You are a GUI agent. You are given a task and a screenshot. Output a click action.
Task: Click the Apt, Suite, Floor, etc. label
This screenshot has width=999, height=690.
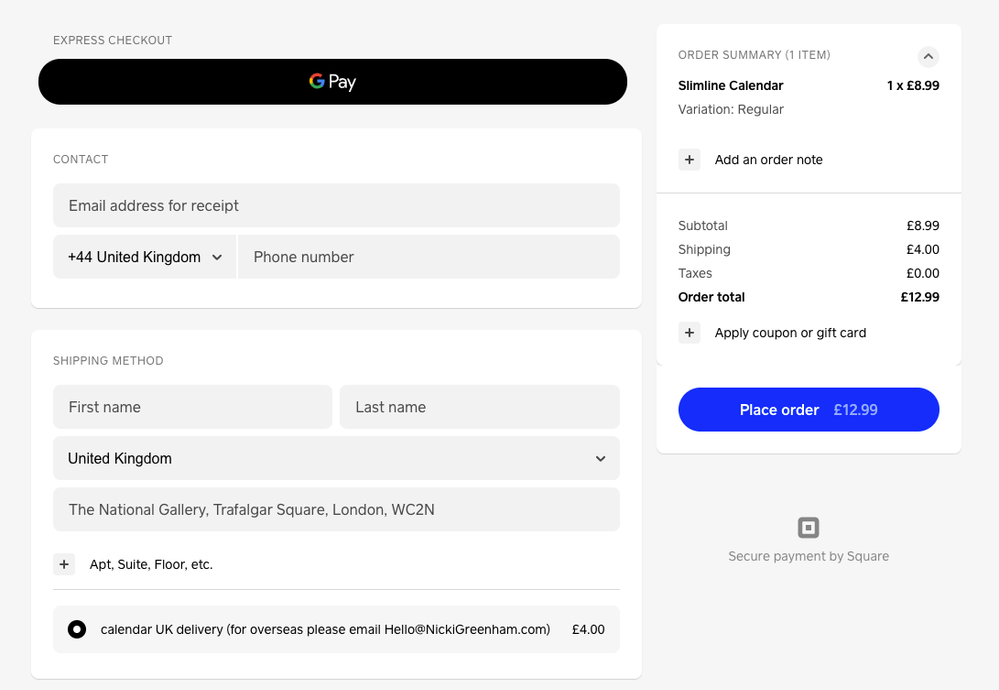coord(151,564)
